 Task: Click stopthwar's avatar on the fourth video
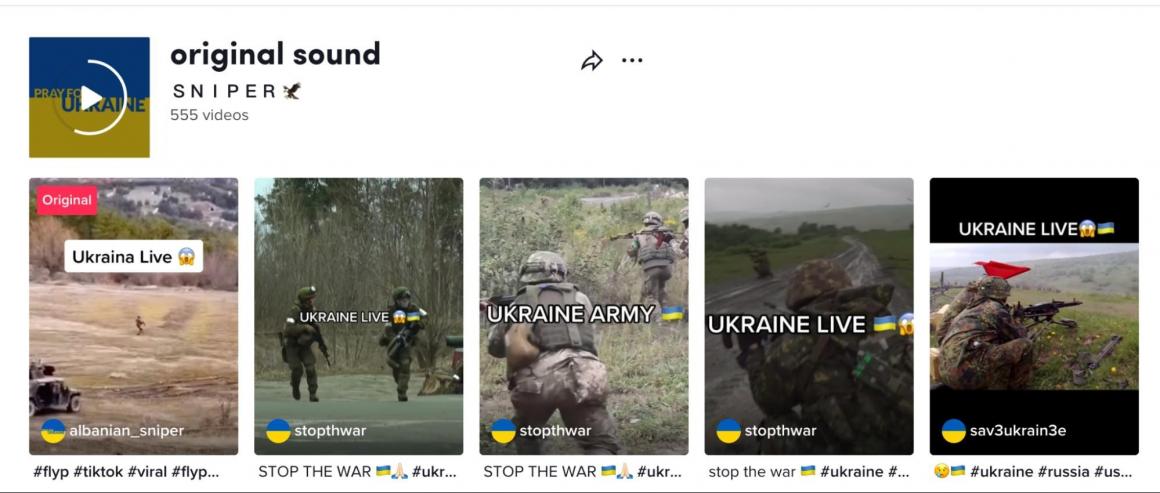point(729,431)
